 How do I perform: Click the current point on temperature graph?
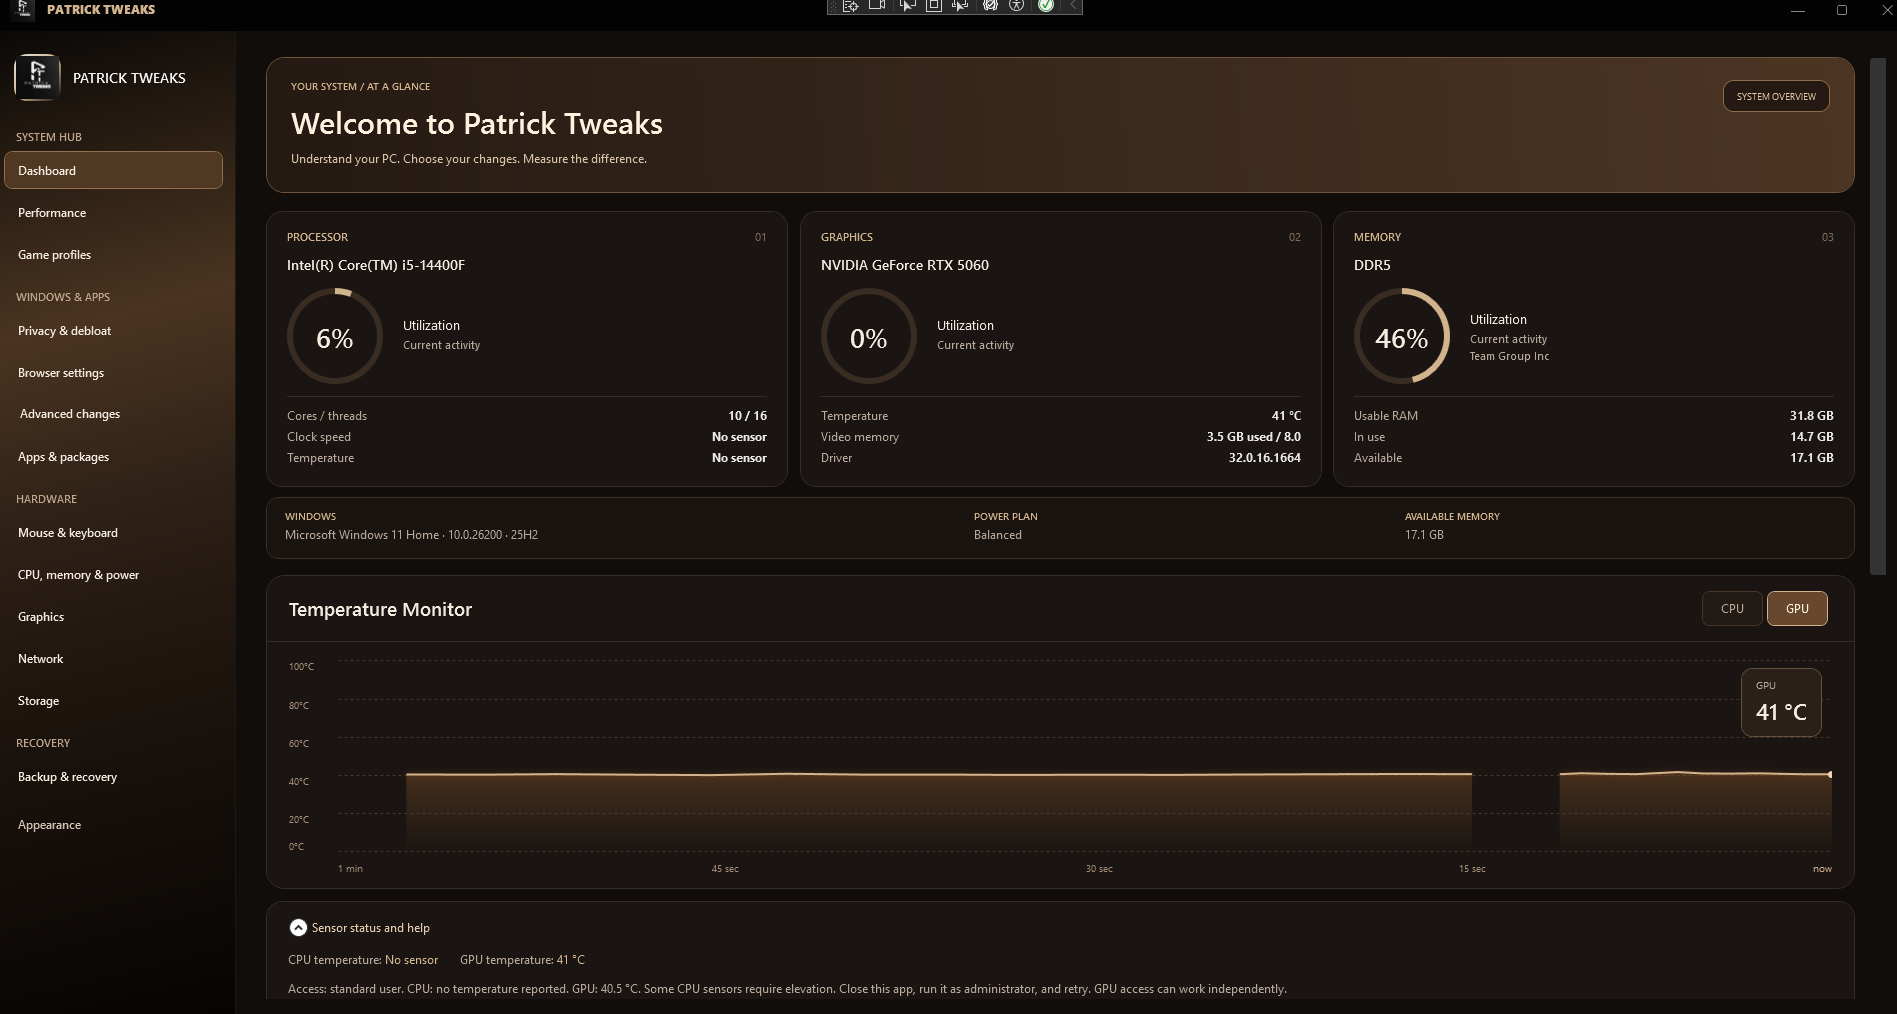[1830, 774]
